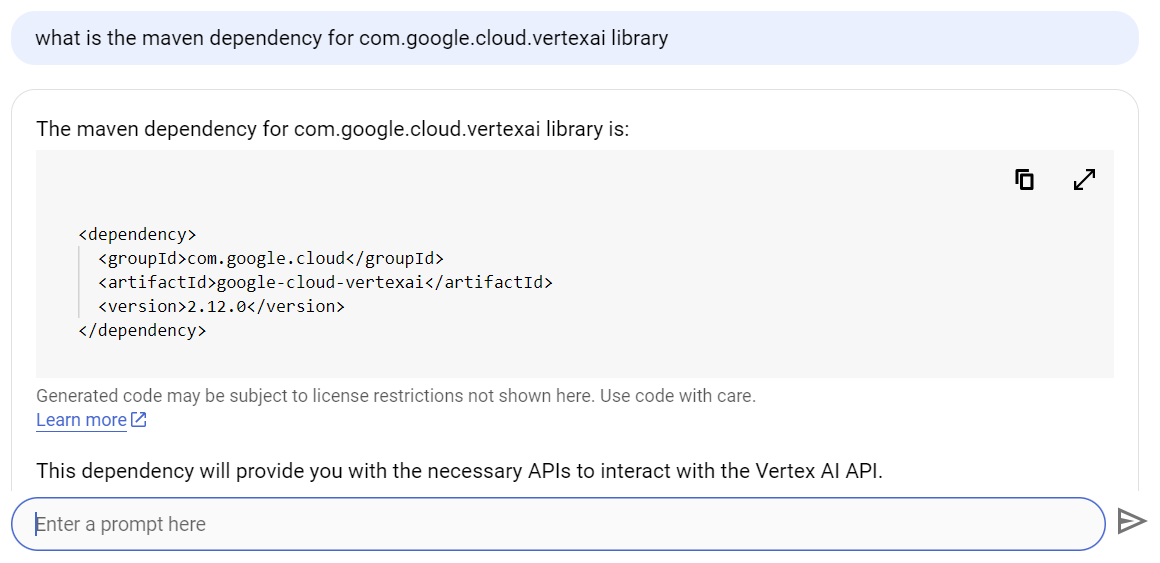Click the groupId line in the code
The height and width of the screenshot is (563, 1160).
pos(270,259)
